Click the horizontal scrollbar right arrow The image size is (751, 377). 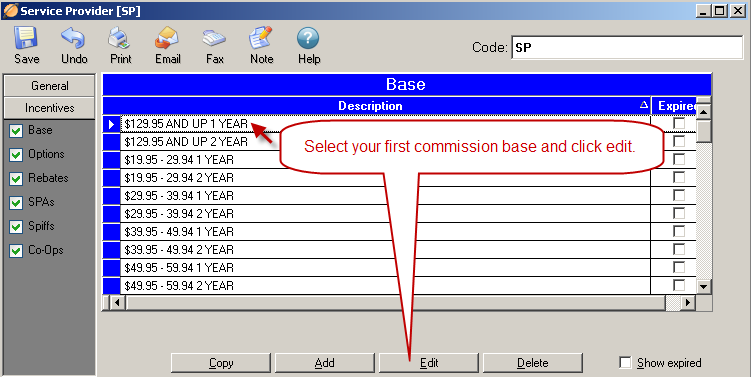[x=688, y=302]
